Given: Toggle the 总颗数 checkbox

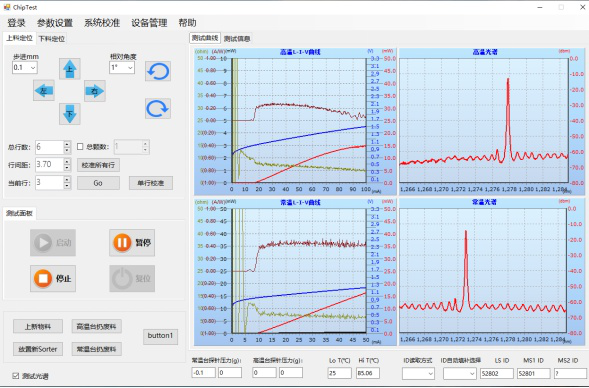Looking at the screenshot, I should coord(80,146).
